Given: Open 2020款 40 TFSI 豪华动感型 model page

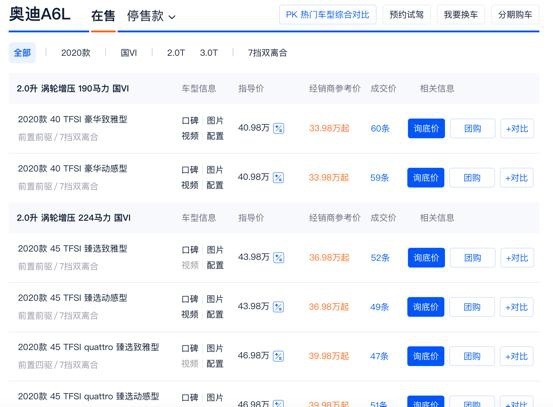Looking at the screenshot, I should 72,169.
